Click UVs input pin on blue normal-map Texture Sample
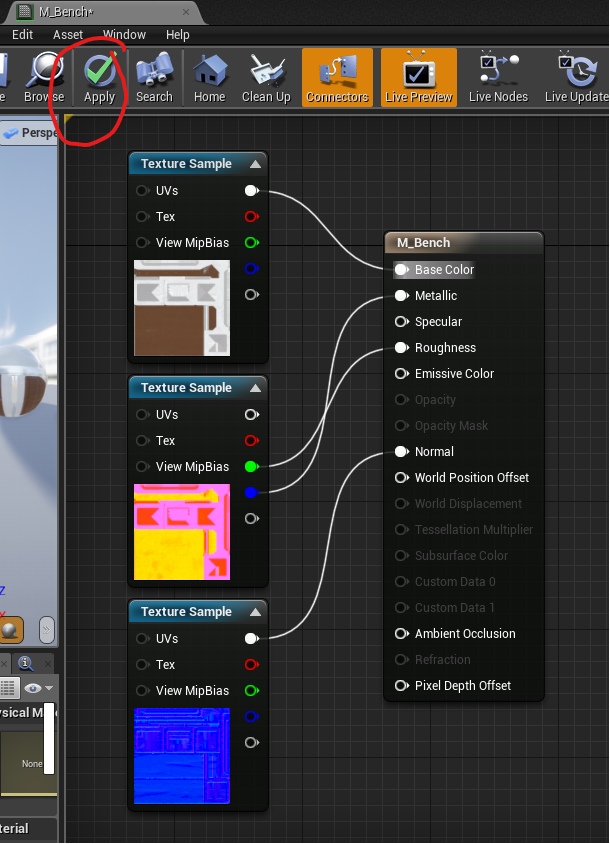This screenshot has width=610, height=844. click(x=142, y=638)
